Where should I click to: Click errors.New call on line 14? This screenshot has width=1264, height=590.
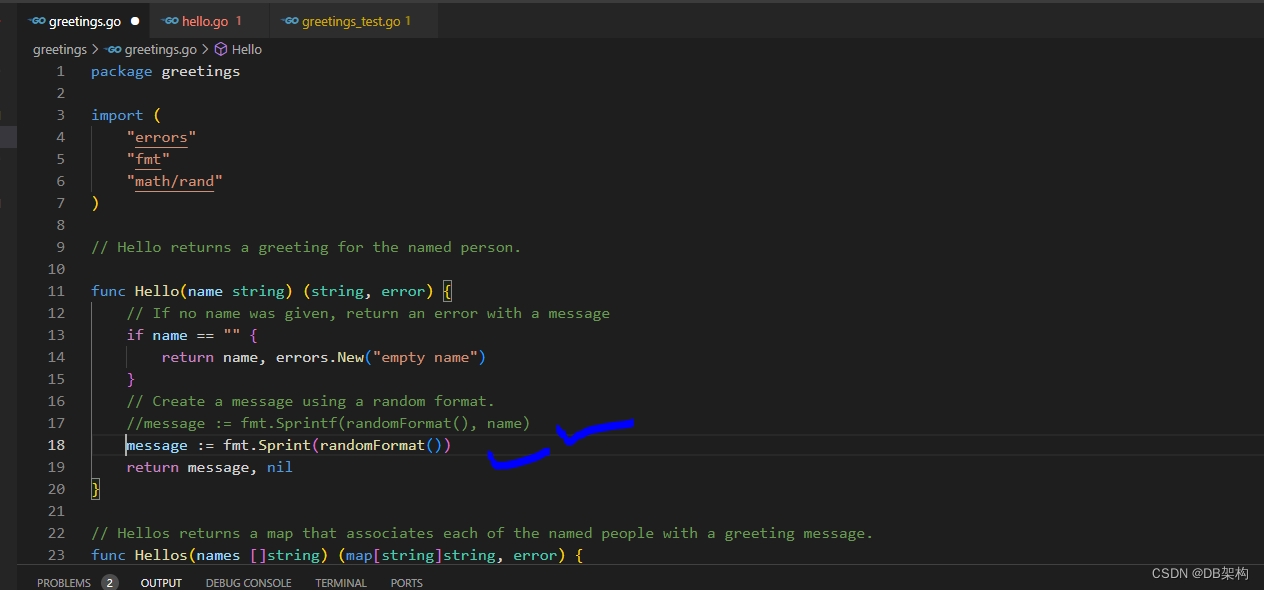(320, 357)
